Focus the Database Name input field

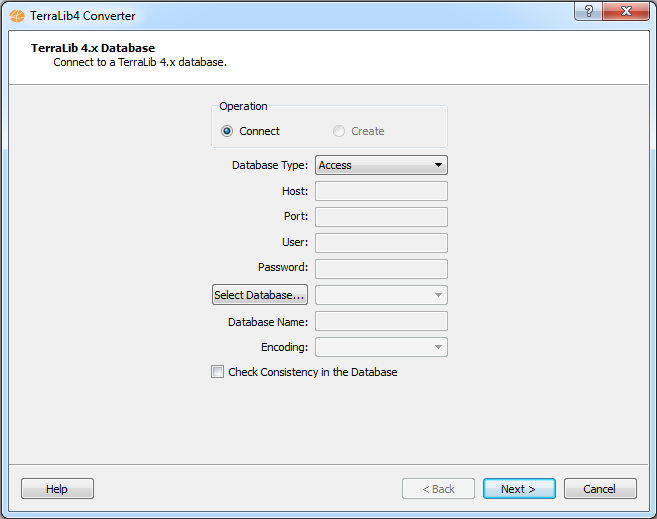pos(381,322)
